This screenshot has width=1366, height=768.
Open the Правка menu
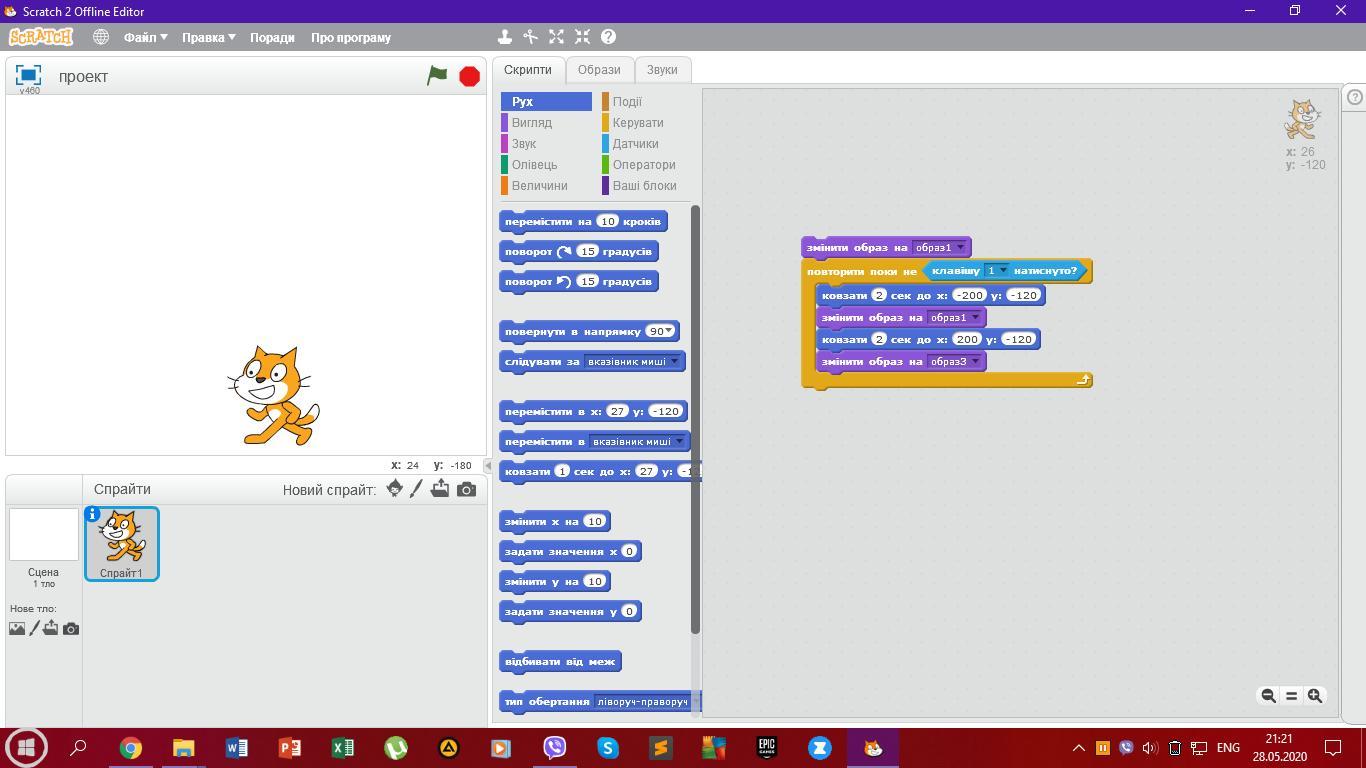(209, 37)
